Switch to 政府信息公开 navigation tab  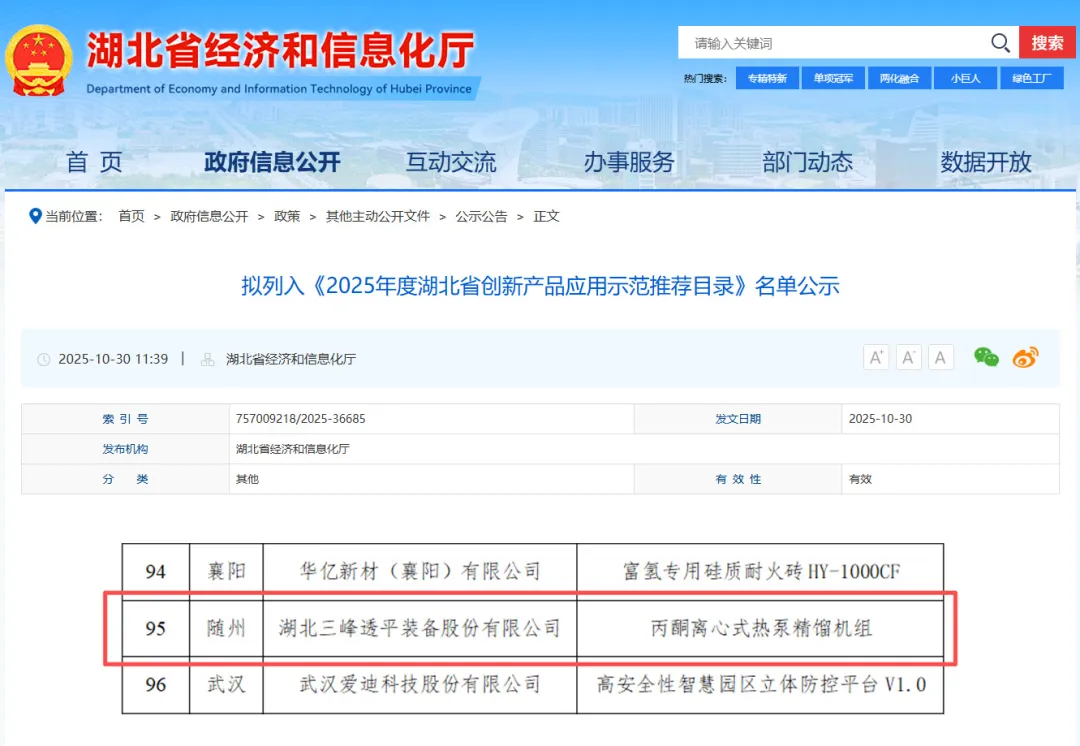click(x=272, y=162)
